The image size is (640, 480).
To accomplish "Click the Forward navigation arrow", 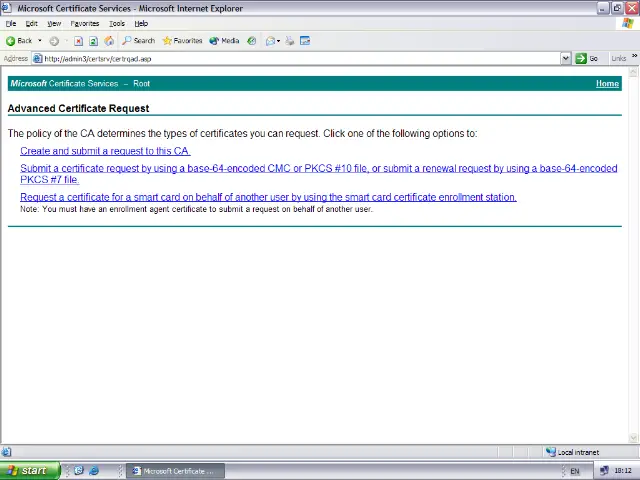I will pos(54,41).
